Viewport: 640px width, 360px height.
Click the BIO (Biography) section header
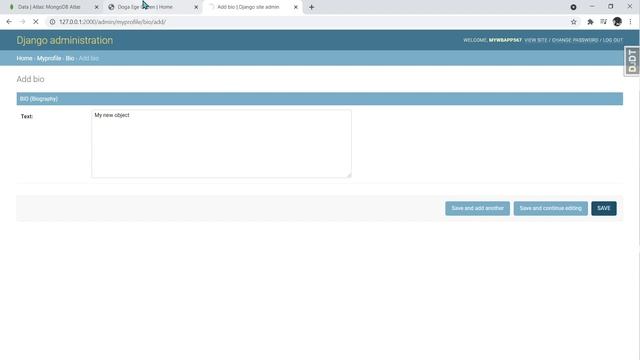[320, 99]
